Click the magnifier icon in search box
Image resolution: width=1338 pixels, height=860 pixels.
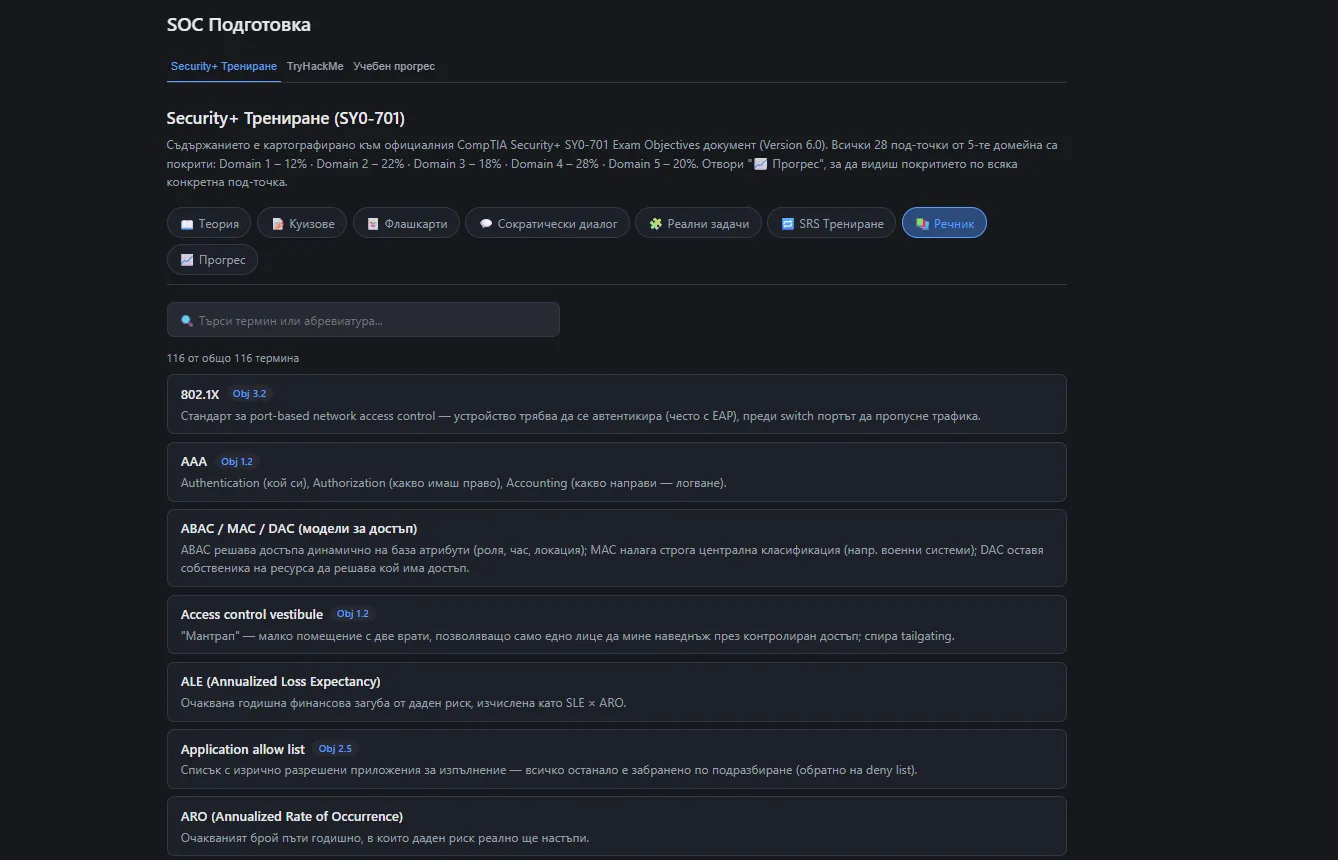tap(187, 321)
